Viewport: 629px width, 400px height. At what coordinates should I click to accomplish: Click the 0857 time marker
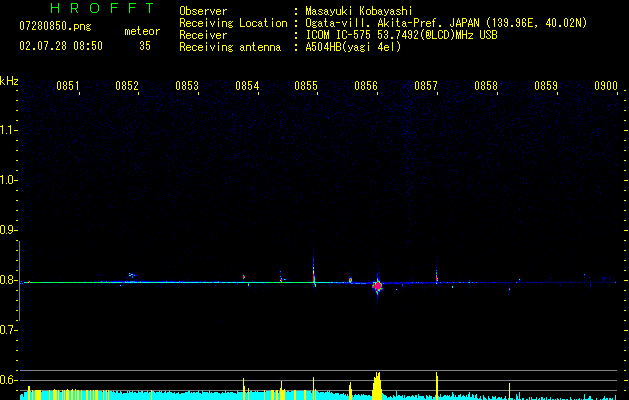pyautogui.click(x=426, y=86)
